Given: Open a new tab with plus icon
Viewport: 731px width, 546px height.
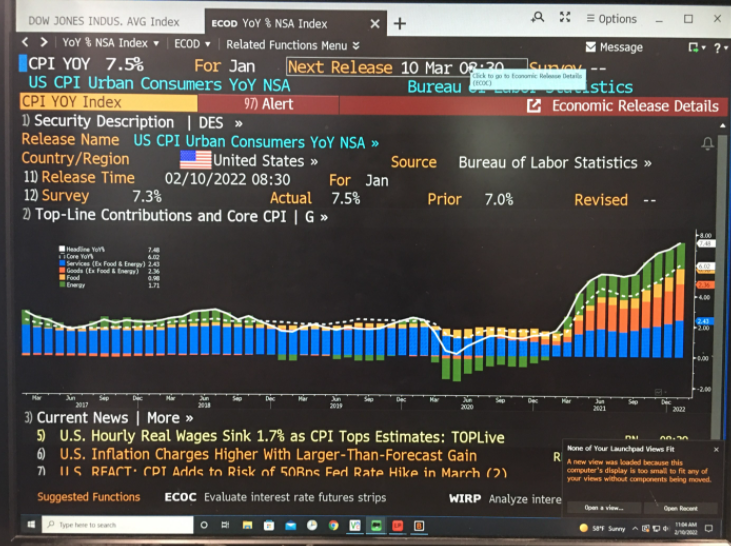Looking at the screenshot, I should tap(400, 22).
